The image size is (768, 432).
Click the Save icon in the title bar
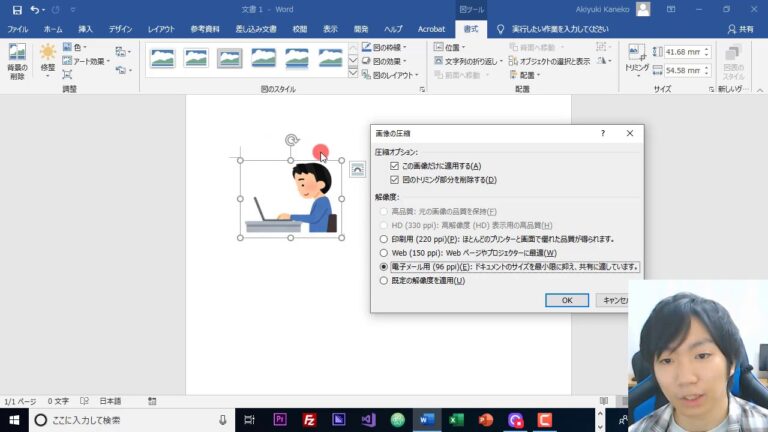(x=17, y=10)
